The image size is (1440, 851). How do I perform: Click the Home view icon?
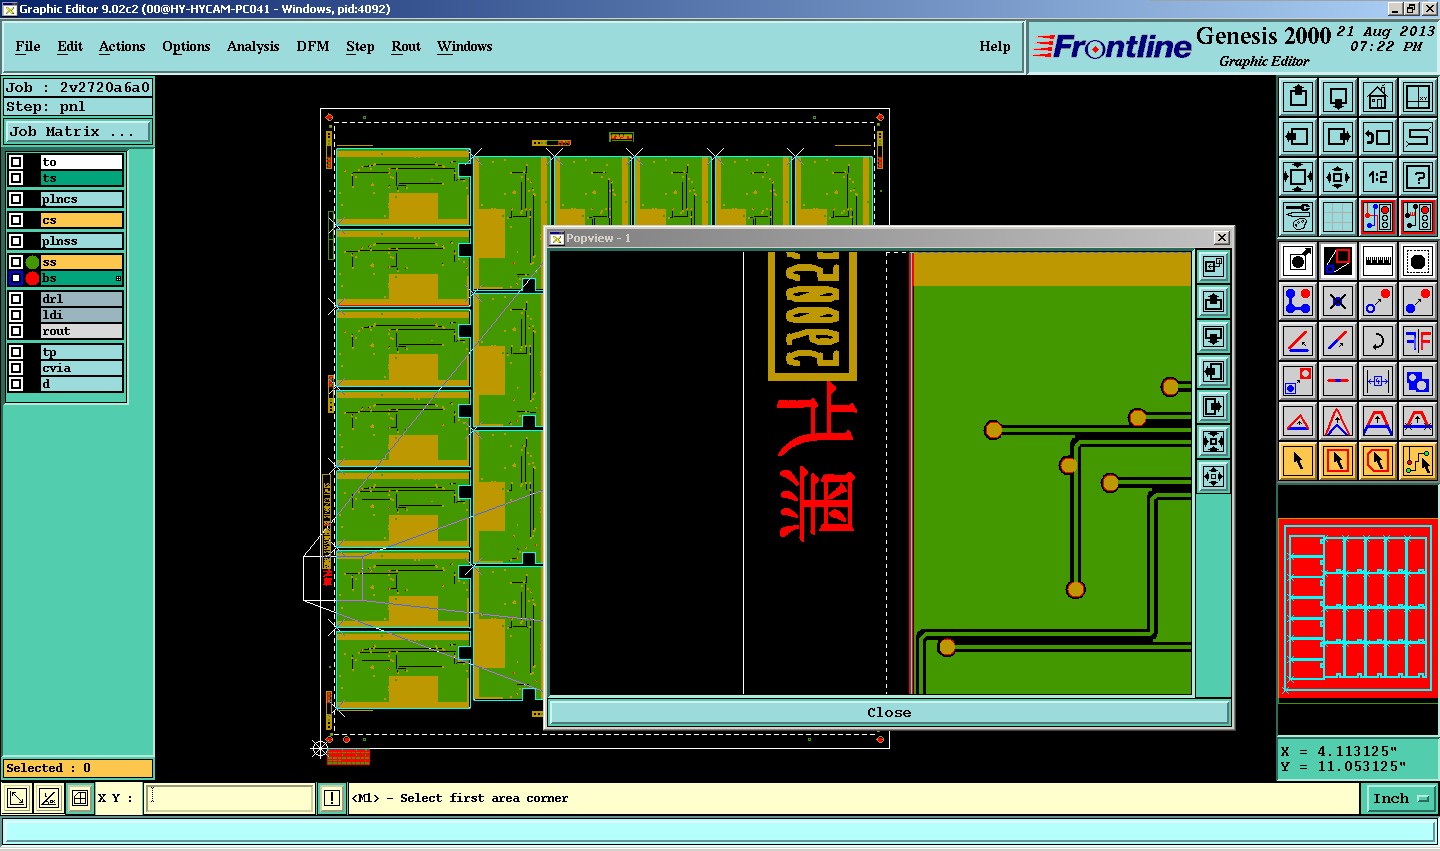tap(1377, 97)
